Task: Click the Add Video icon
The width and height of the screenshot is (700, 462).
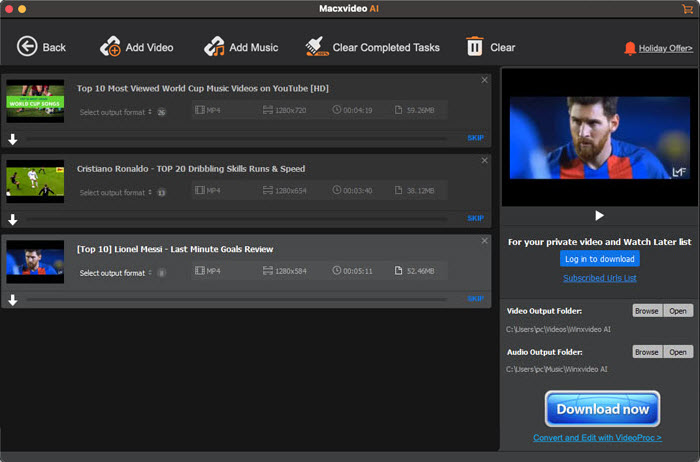Action: pyautogui.click(x=110, y=46)
